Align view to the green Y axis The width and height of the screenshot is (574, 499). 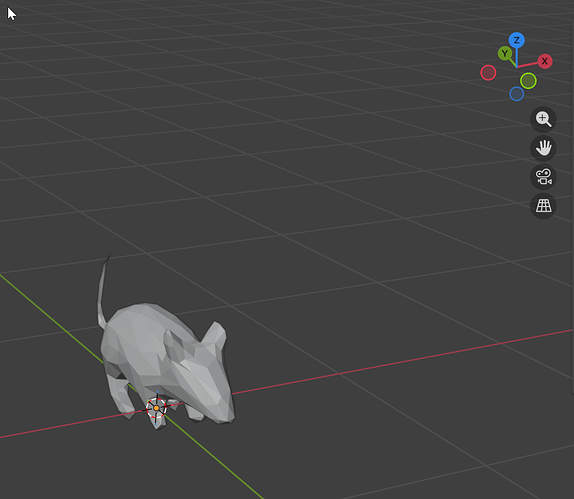pos(505,53)
